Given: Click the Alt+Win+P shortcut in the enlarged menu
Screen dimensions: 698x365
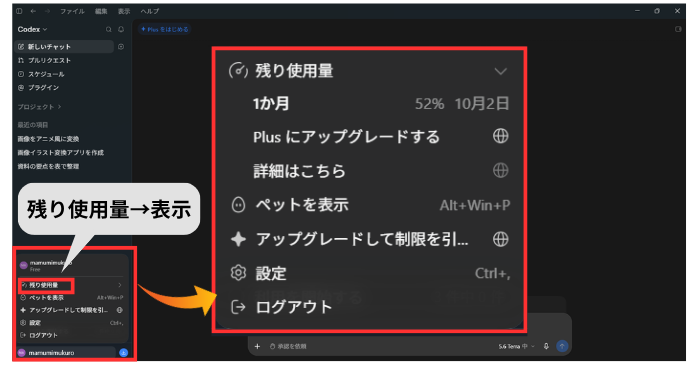Looking at the screenshot, I should 475,205.
